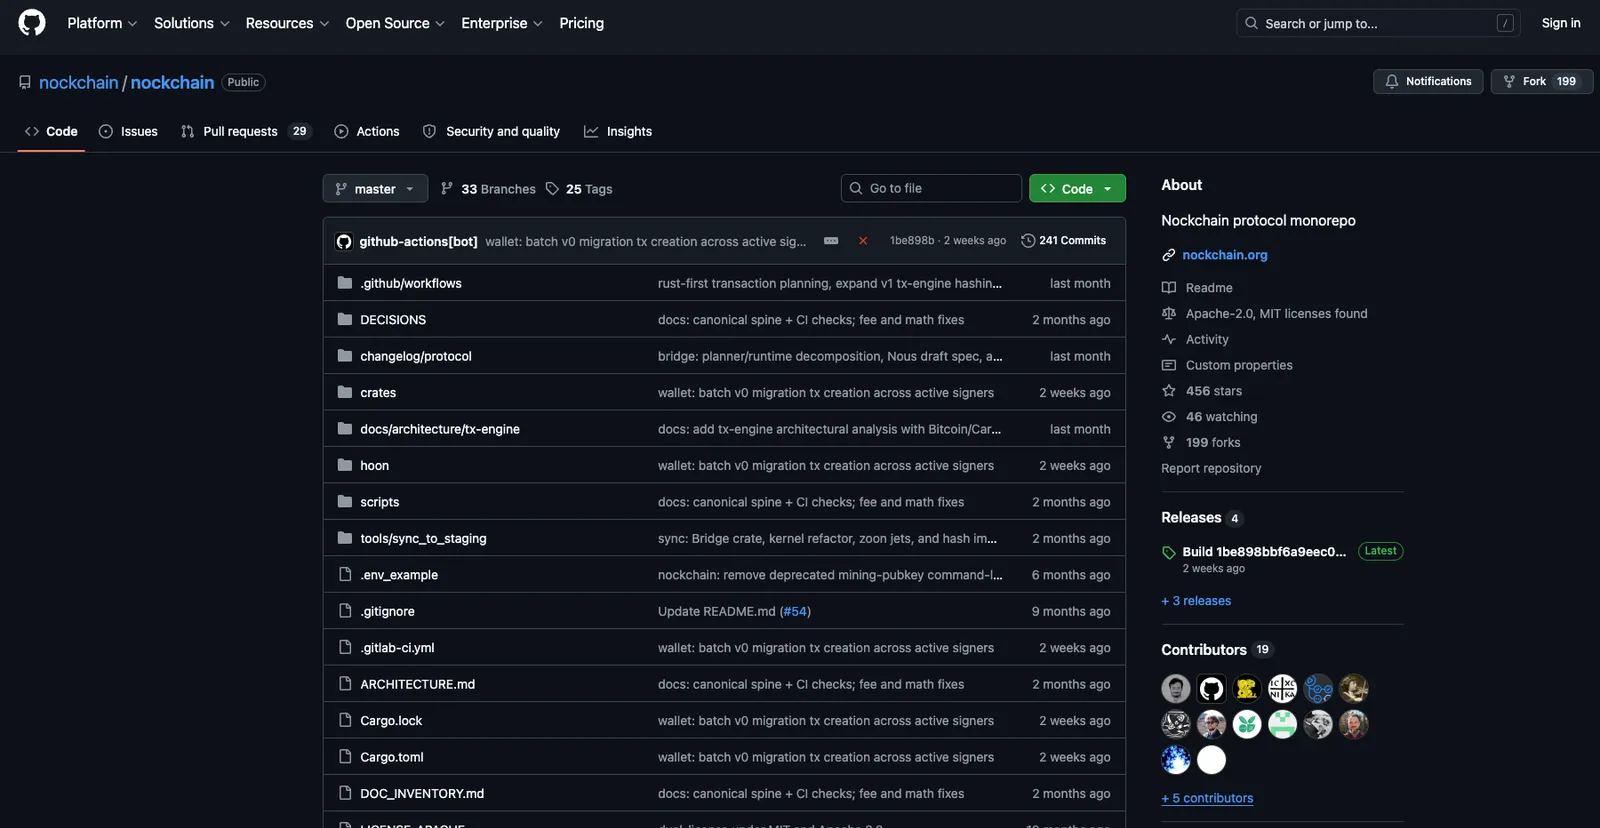Expand the Solutions menu
The image size is (1600, 828).
point(192,23)
